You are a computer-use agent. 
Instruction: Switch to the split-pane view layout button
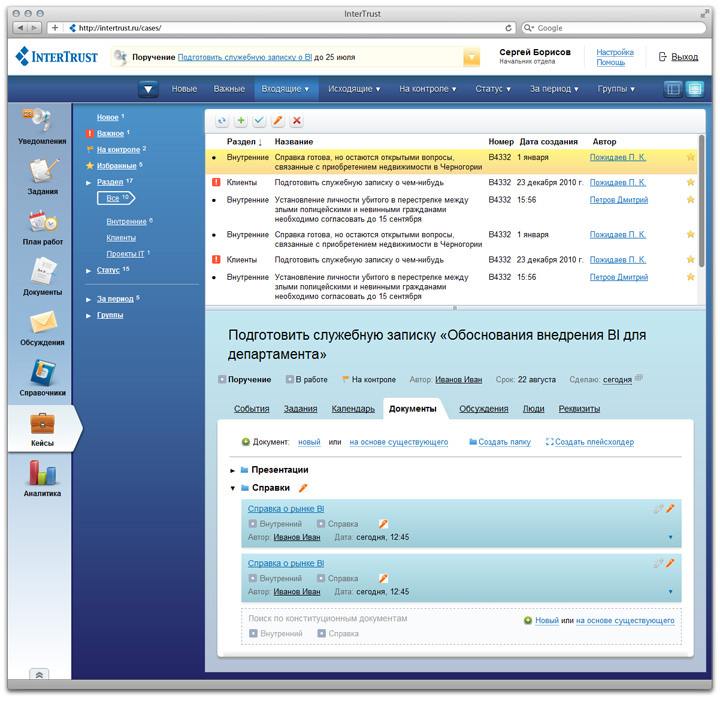[x=673, y=89]
